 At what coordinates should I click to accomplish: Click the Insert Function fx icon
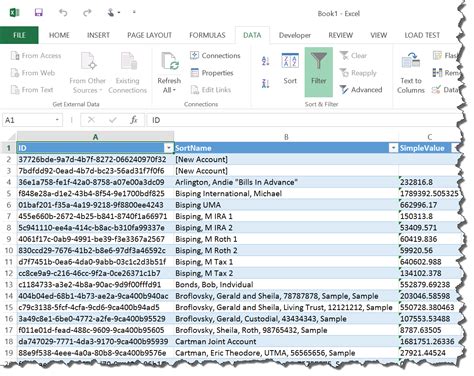(134, 120)
